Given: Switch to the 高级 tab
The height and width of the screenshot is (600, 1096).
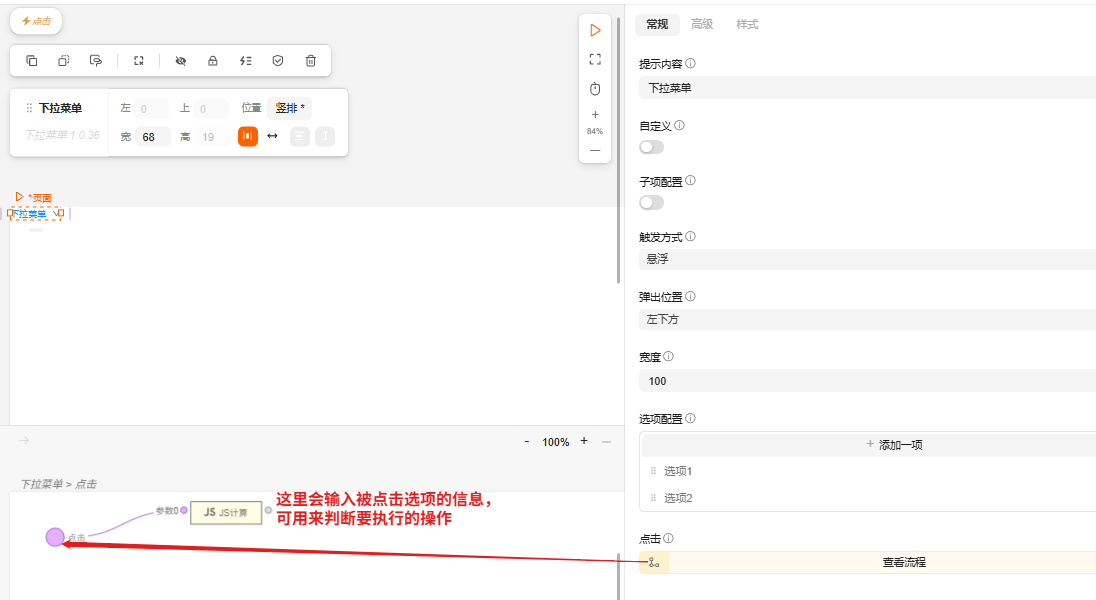Looking at the screenshot, I should tap(702, 24).
